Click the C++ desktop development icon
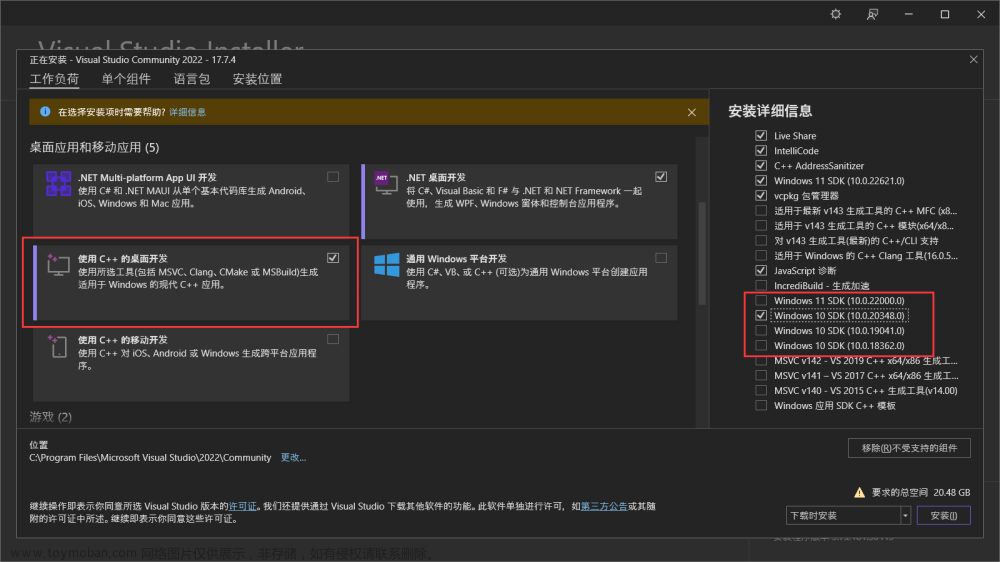This screenshot has width=1000, height=562. click(x=58, y=265)
